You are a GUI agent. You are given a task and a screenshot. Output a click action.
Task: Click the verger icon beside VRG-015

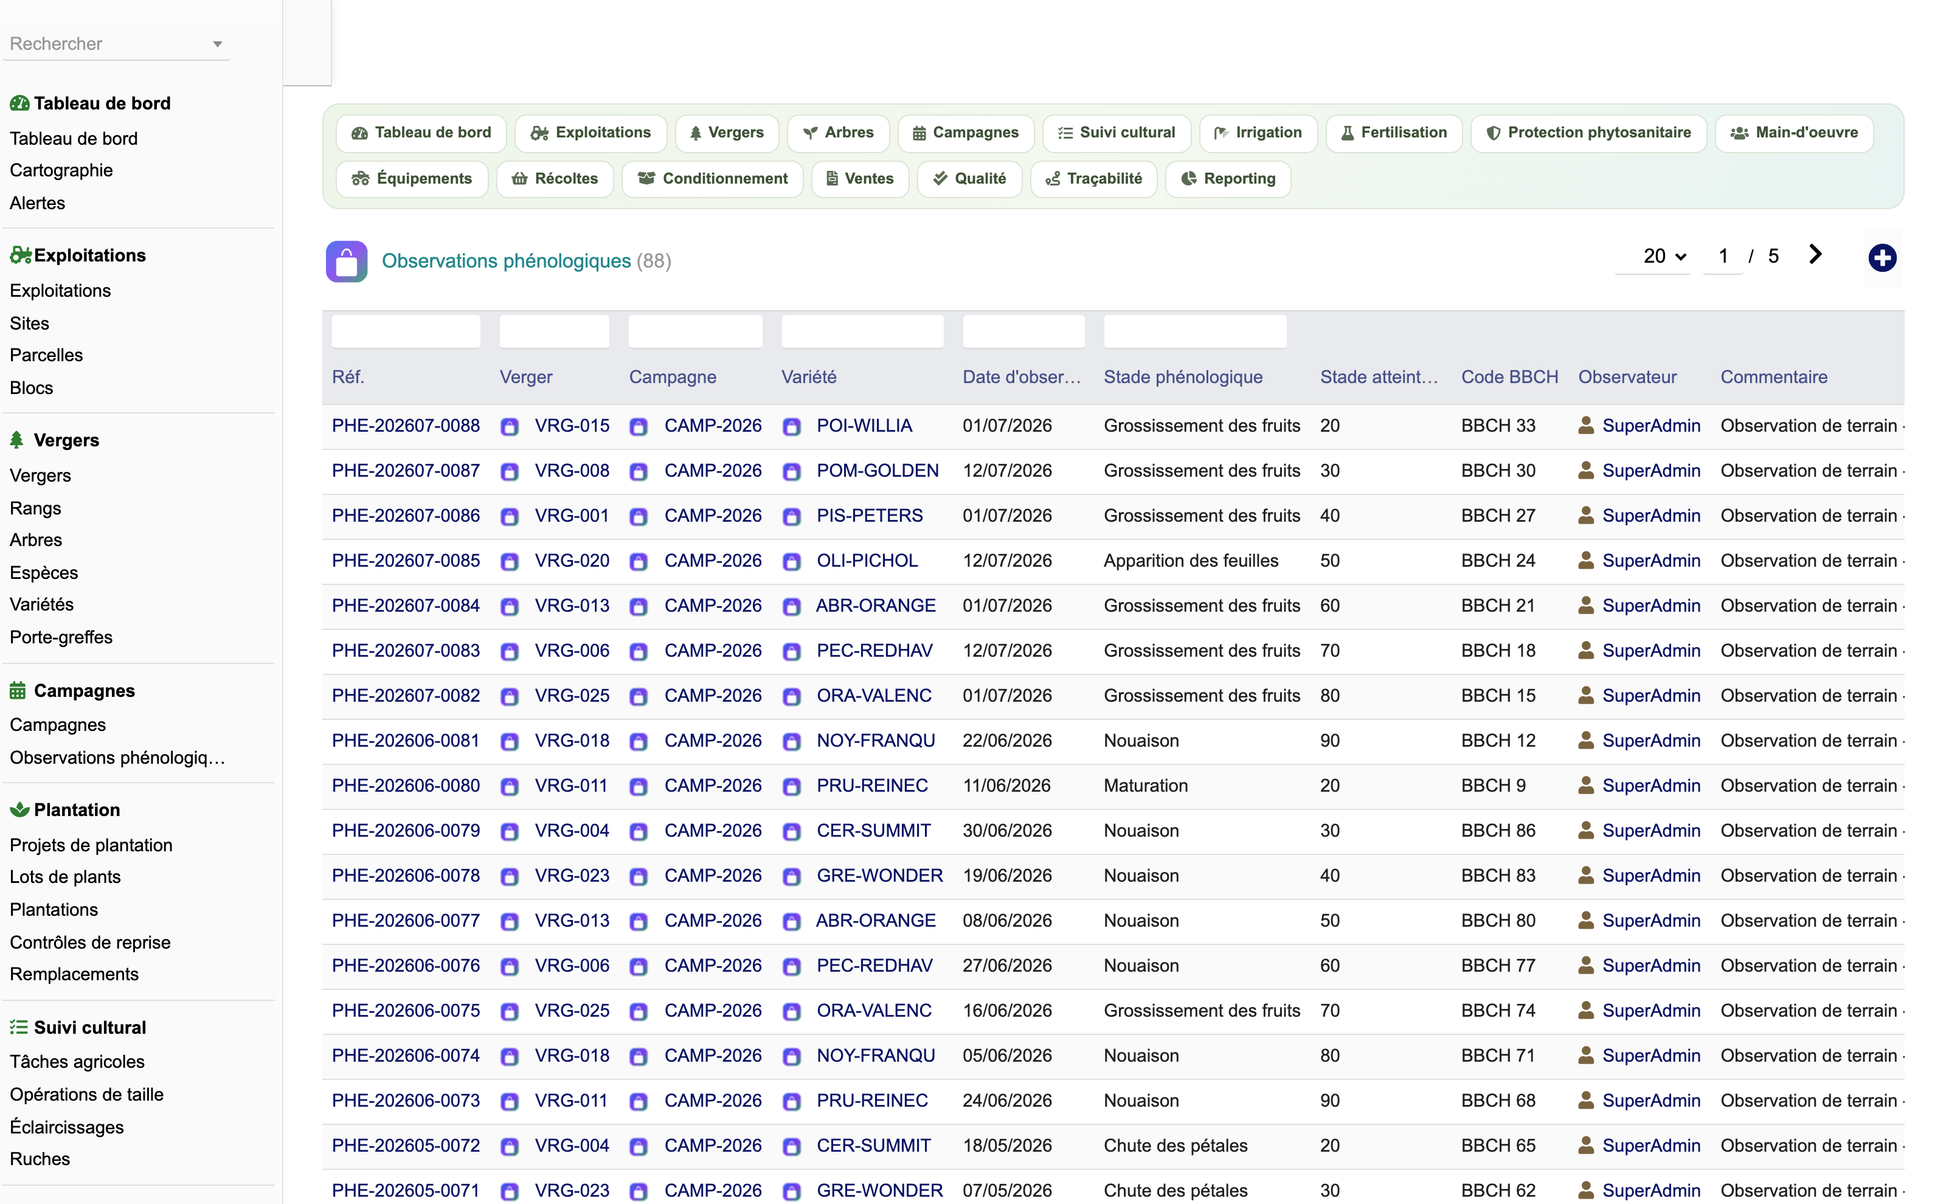click(x=510, y=427)
